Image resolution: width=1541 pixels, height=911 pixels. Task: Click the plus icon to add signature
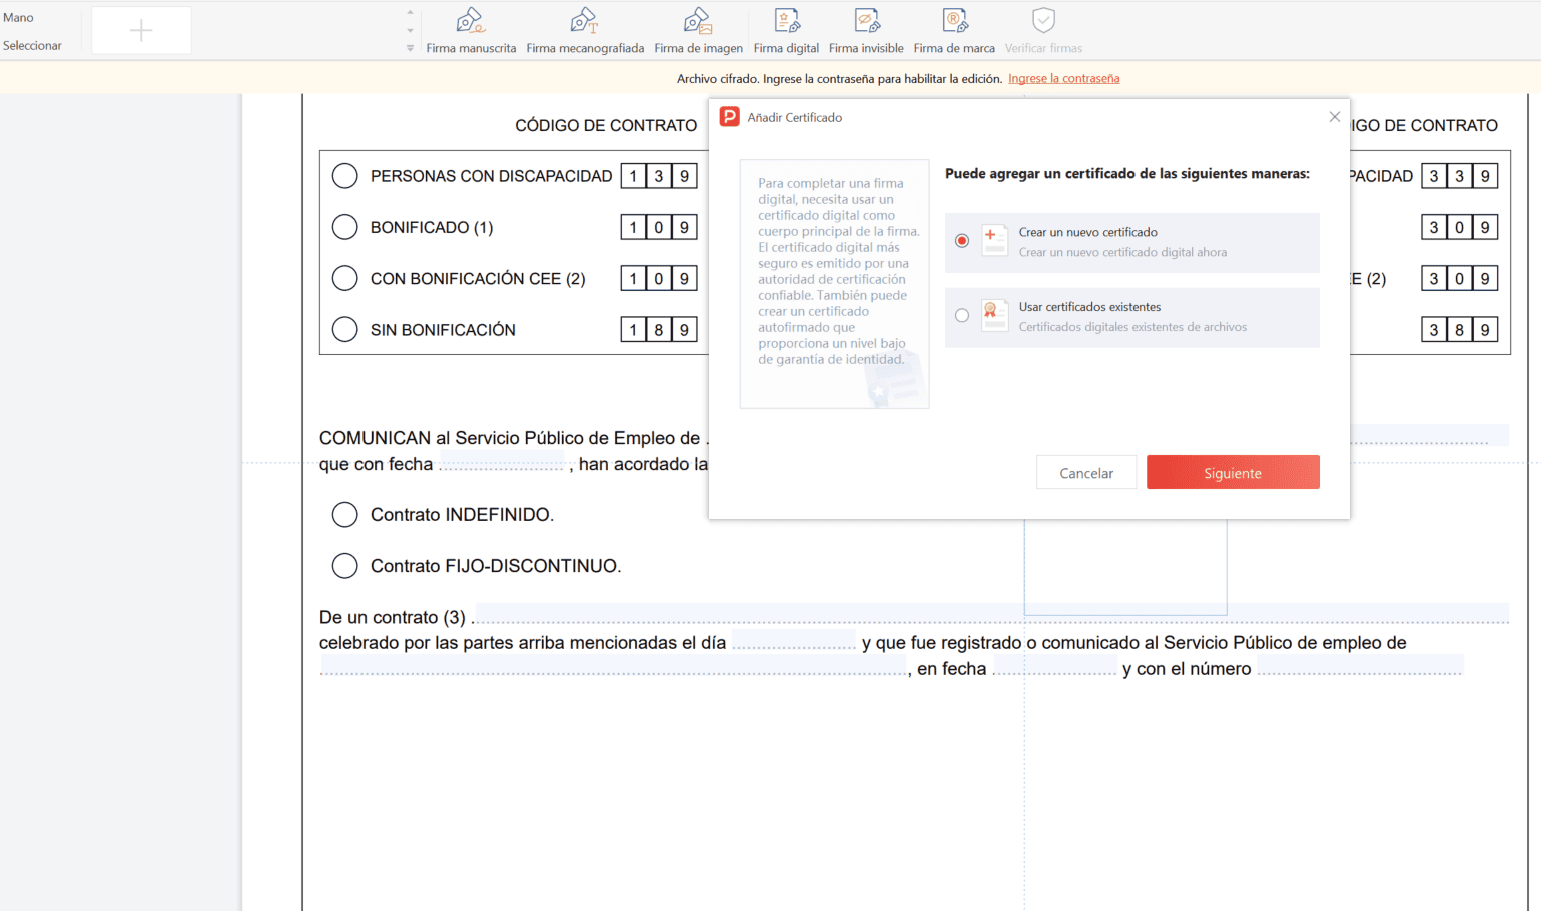click(x=141, y=31)
